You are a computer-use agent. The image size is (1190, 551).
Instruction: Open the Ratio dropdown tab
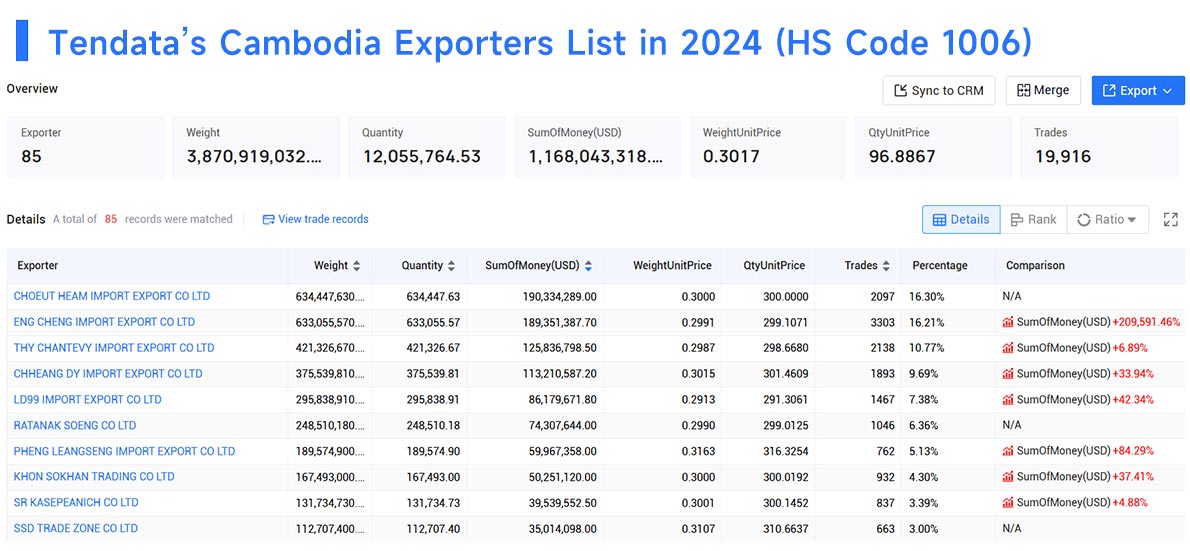coord(1107,219)
